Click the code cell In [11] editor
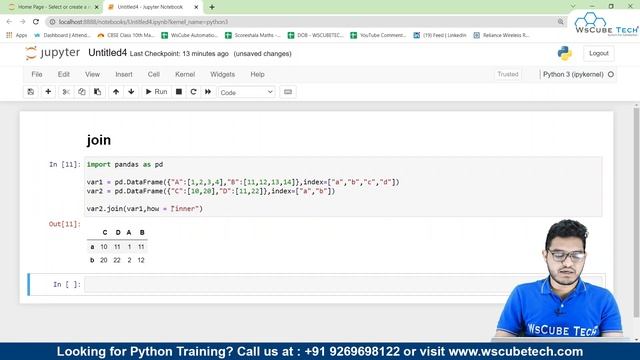This screenshot has height=360, width=640. tap(343, 187)
